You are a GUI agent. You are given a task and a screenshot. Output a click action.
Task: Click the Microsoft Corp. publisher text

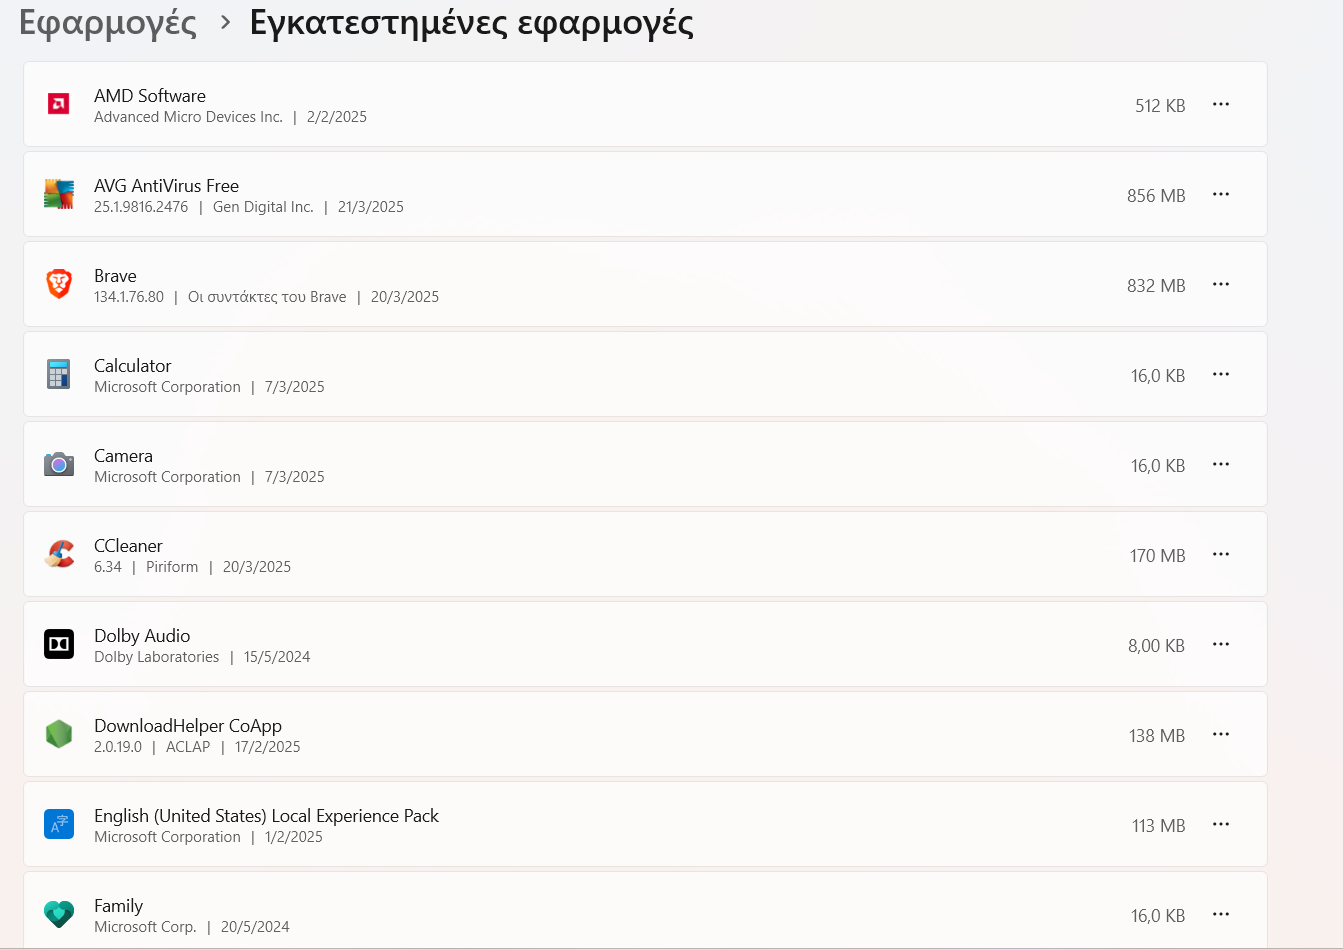pyautogui.click(x=145, y=927)
